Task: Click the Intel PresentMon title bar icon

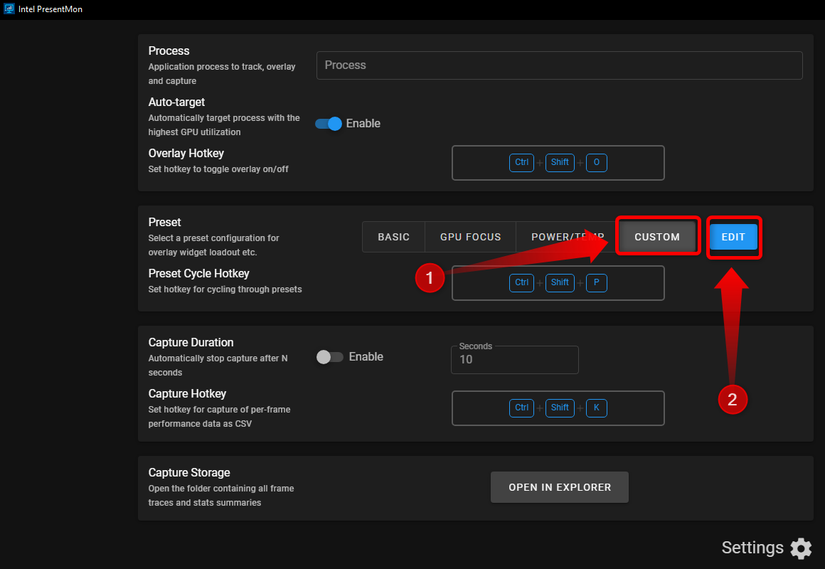Action: coord(8,8)
